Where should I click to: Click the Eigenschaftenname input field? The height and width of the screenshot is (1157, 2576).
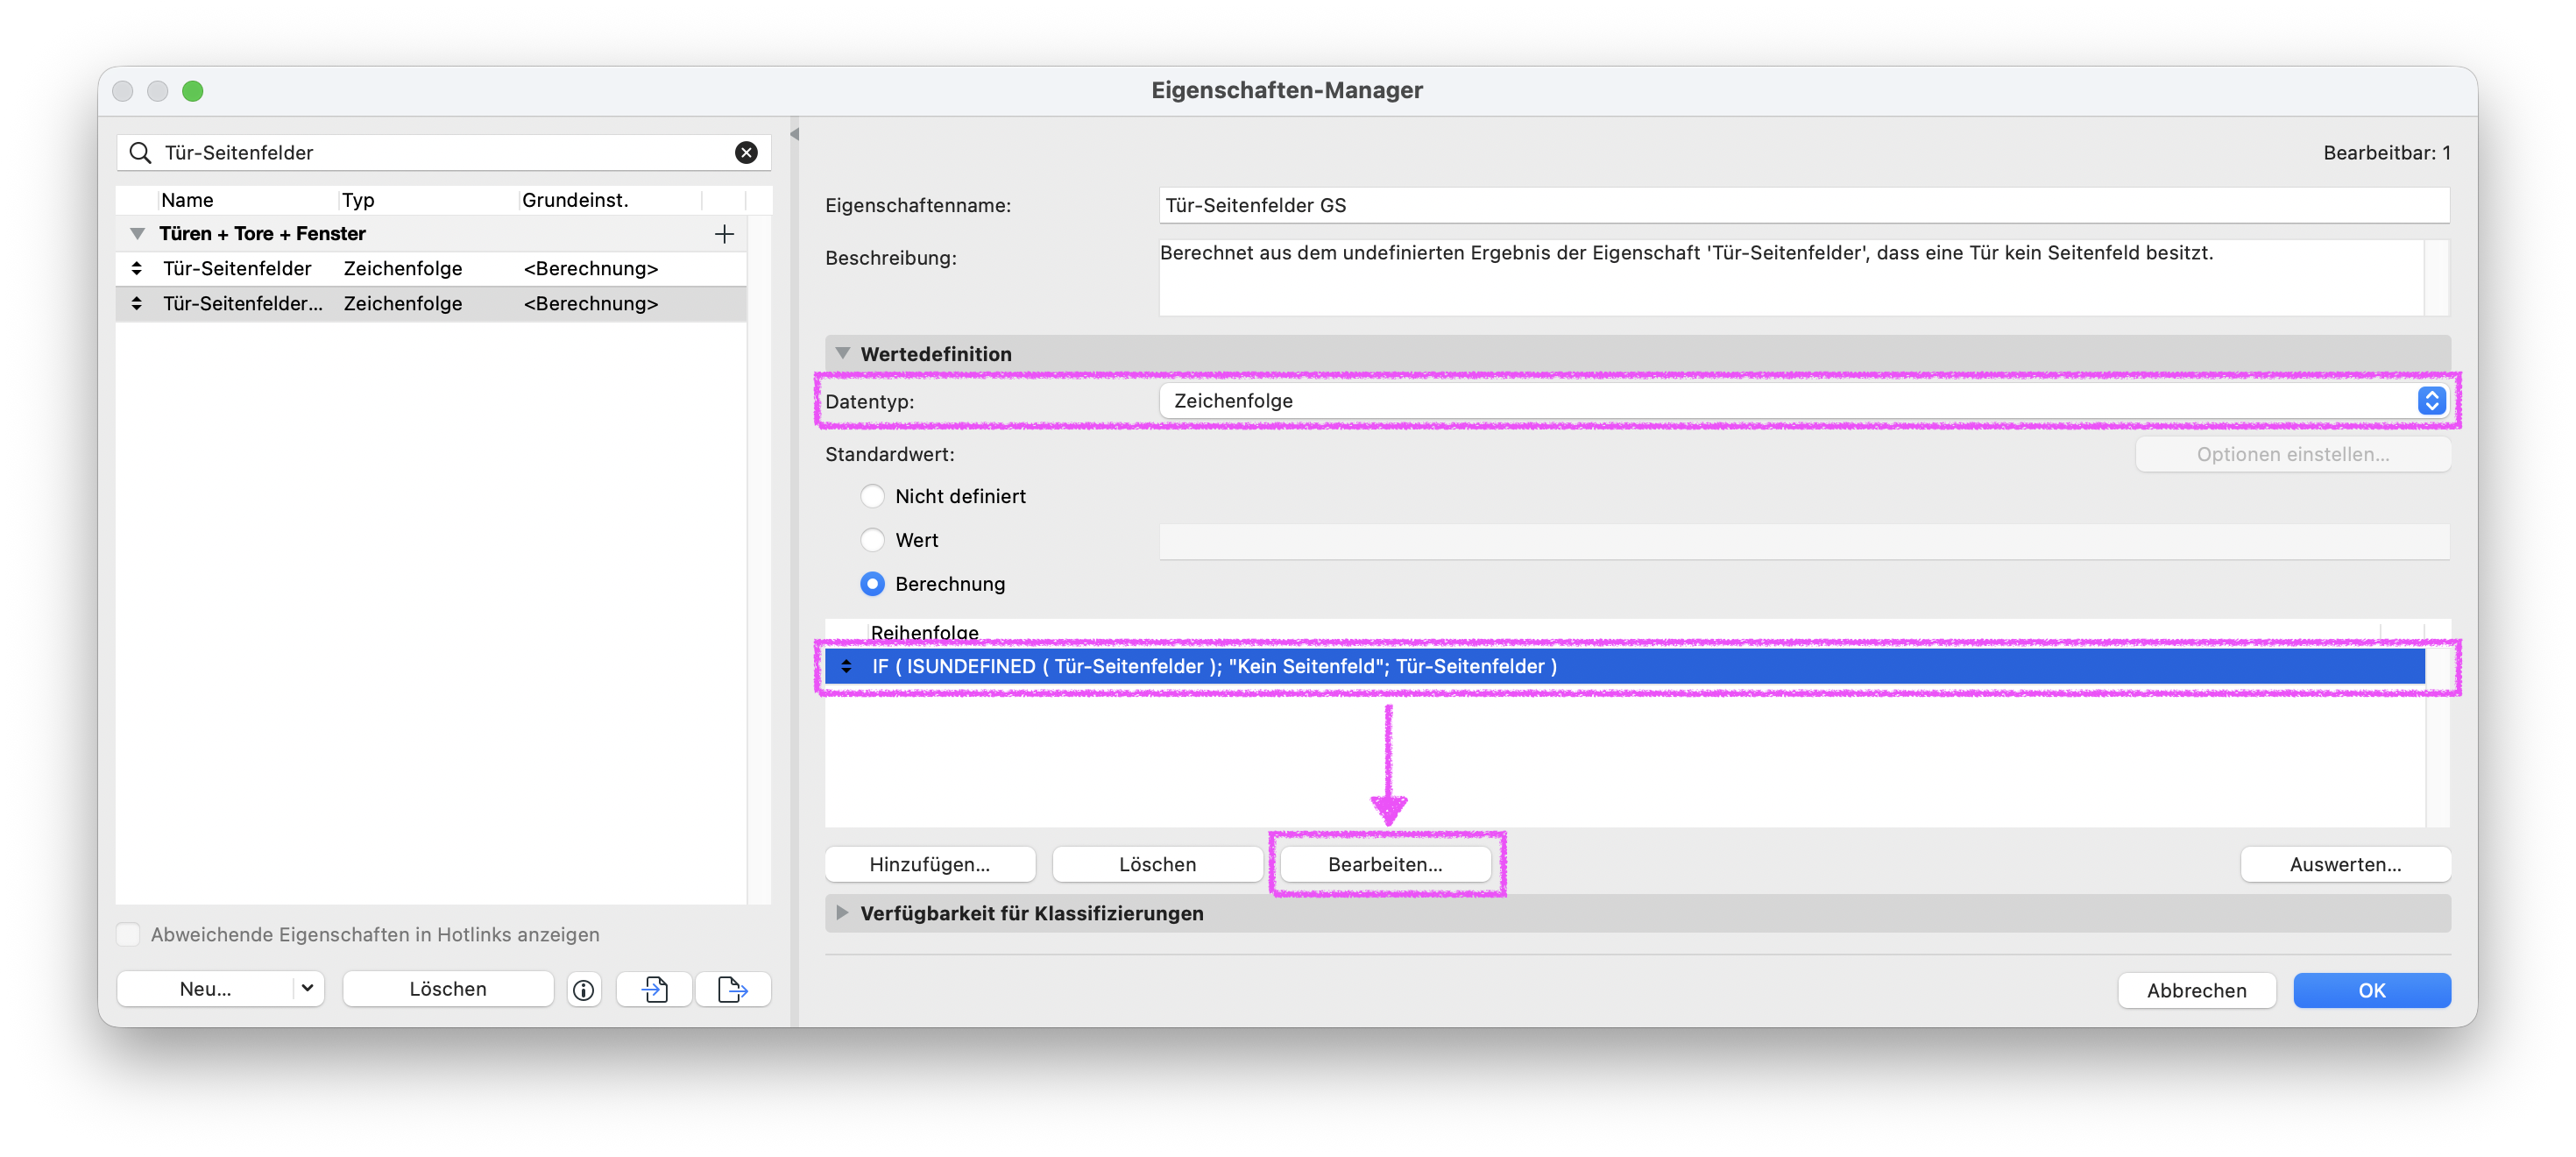click(1805, 205)
